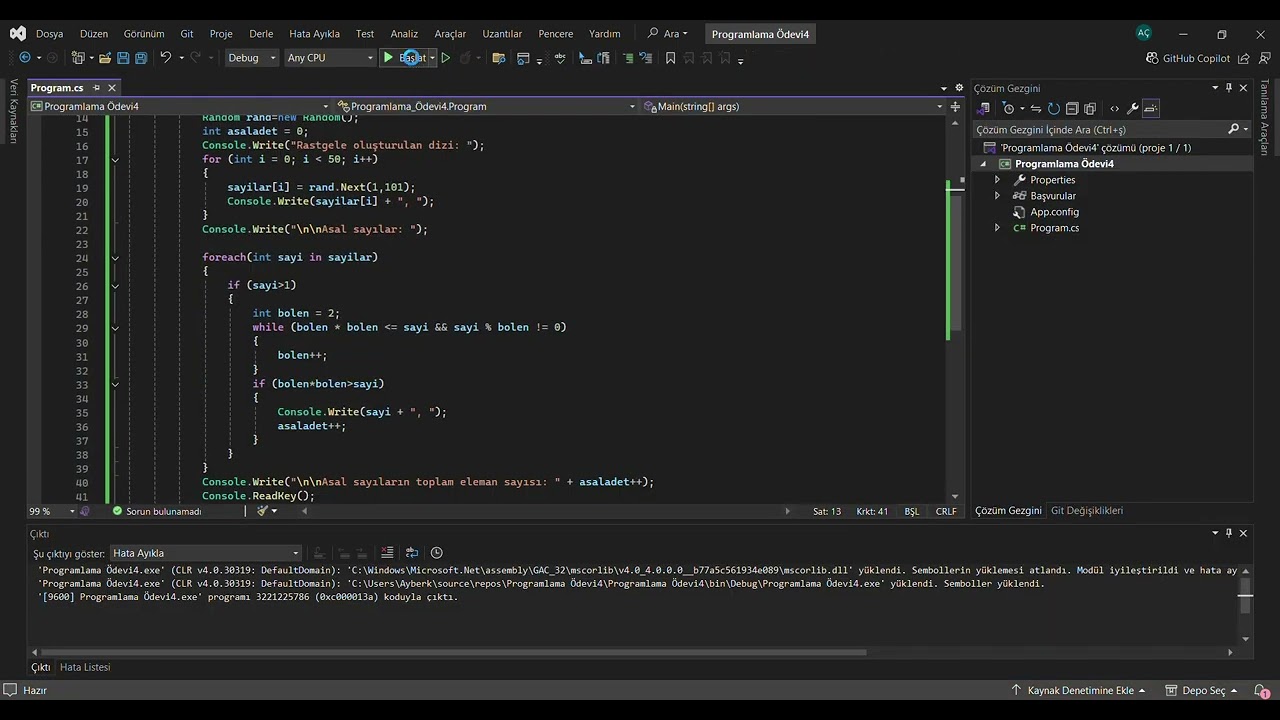Click the Clear All output icon
Viewport: 1280px width, 720px height.
point(387,553)
